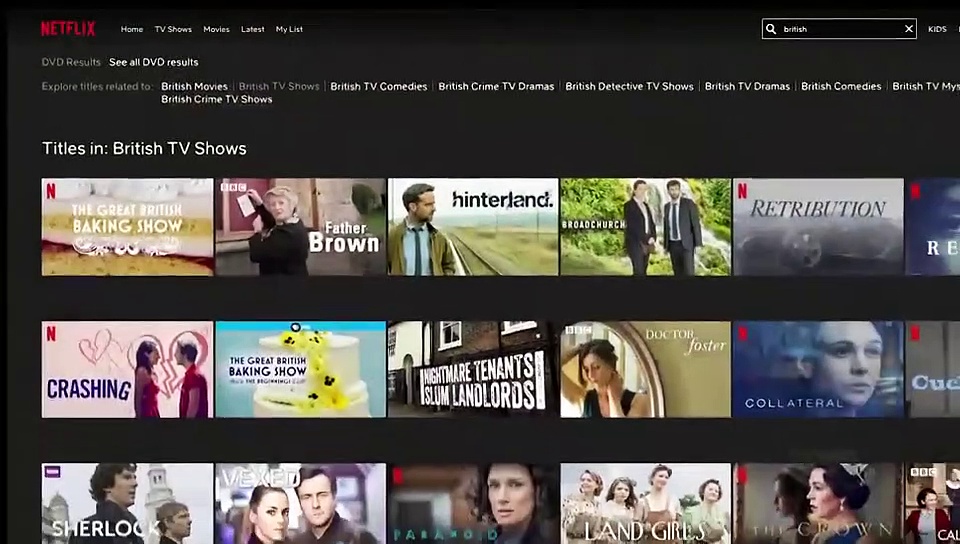Open the TV Shows menu

point(173,29)
